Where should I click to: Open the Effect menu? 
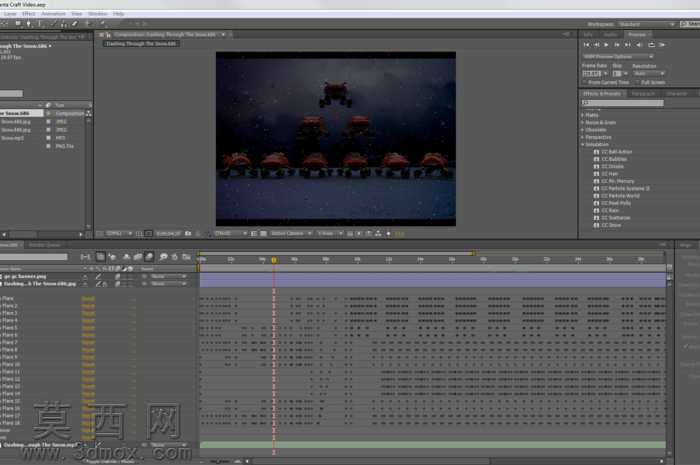pos(29,14)
